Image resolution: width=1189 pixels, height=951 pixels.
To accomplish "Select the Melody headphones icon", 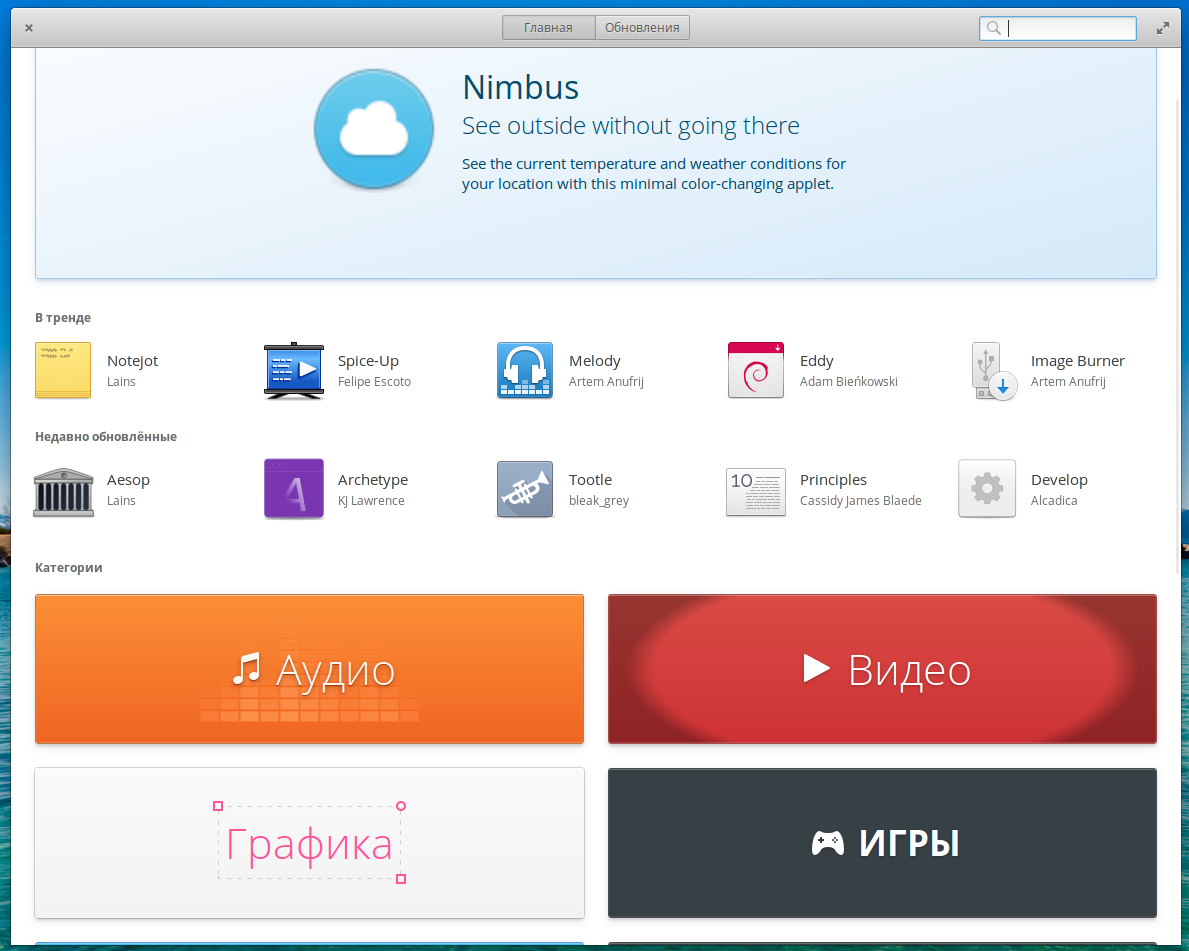I will (x=525, y=370).
